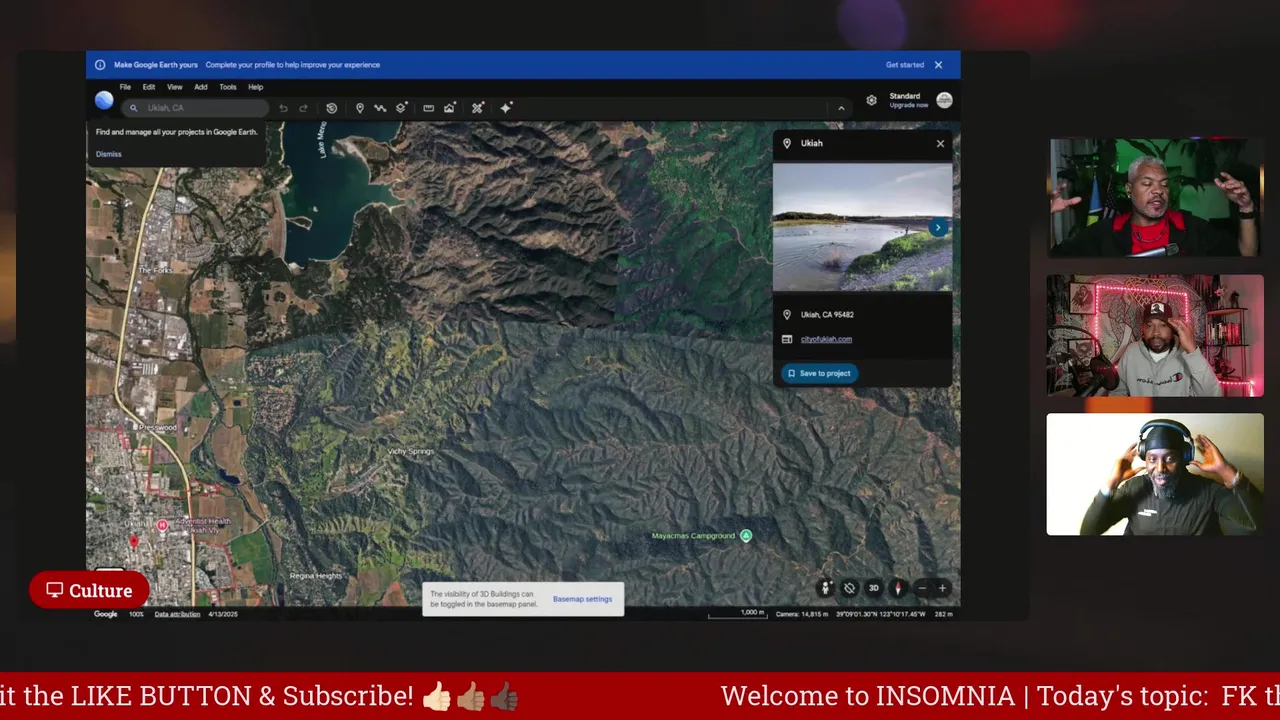The width and height of the screenshot is (1280, 720).
Task: Click the Presswood map label
Action: pos(158,427)
